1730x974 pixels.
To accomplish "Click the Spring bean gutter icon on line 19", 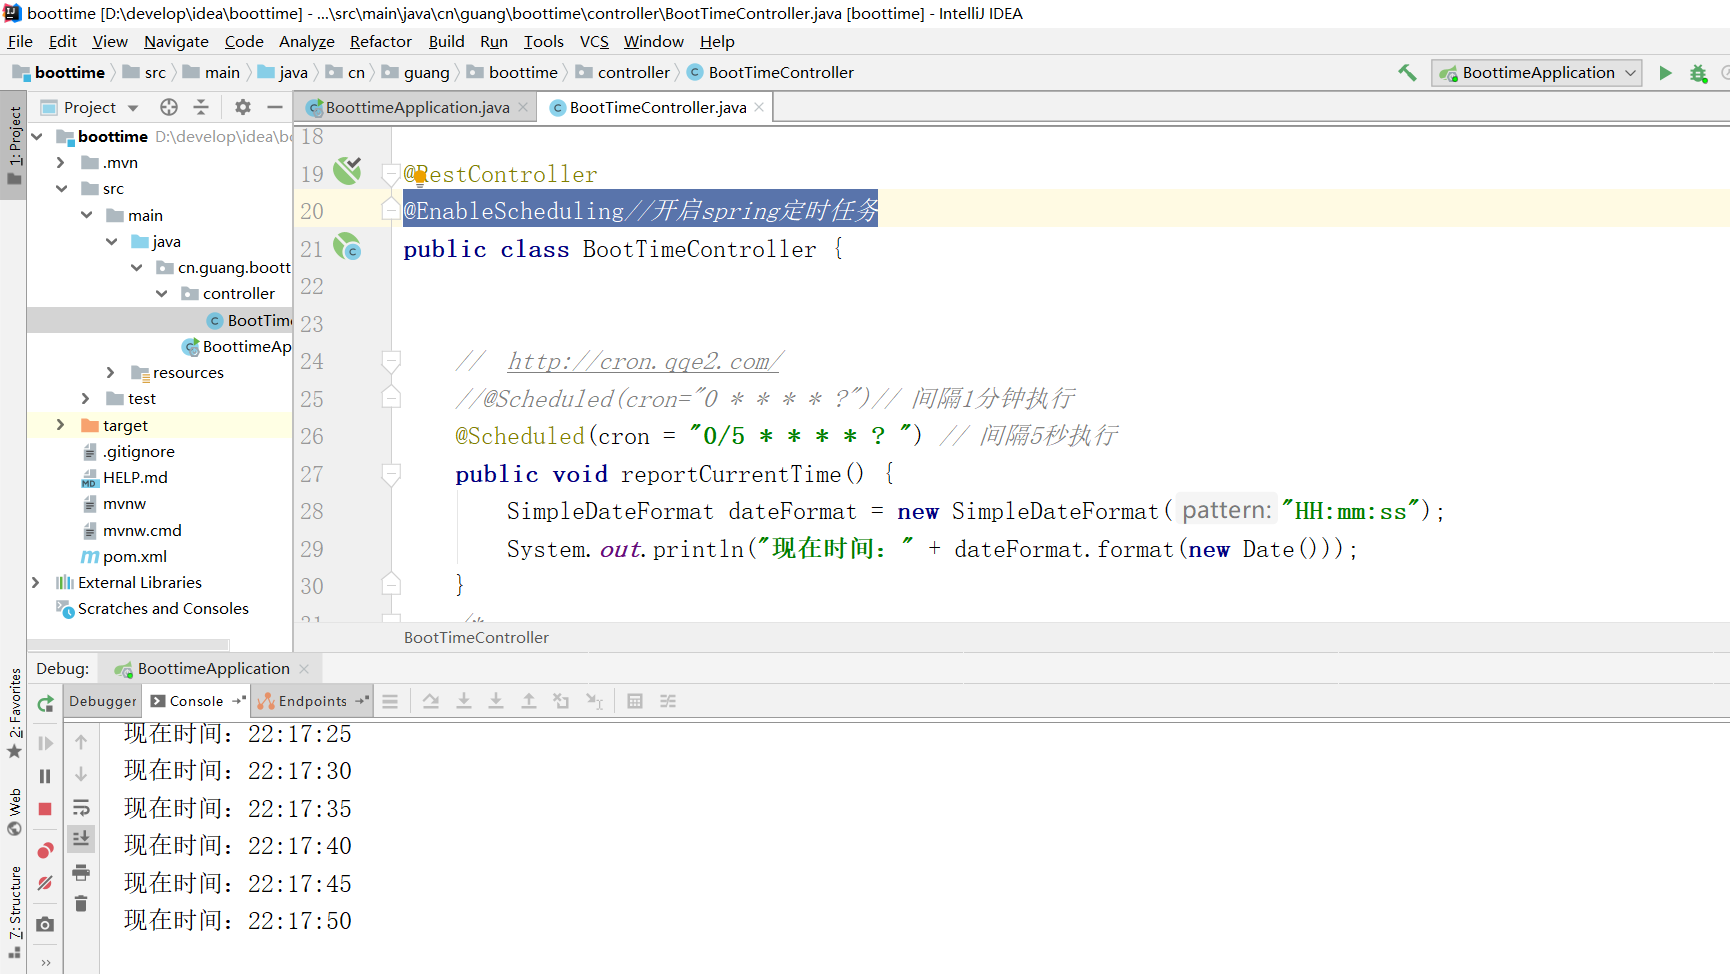I will [x=347, y=171].
